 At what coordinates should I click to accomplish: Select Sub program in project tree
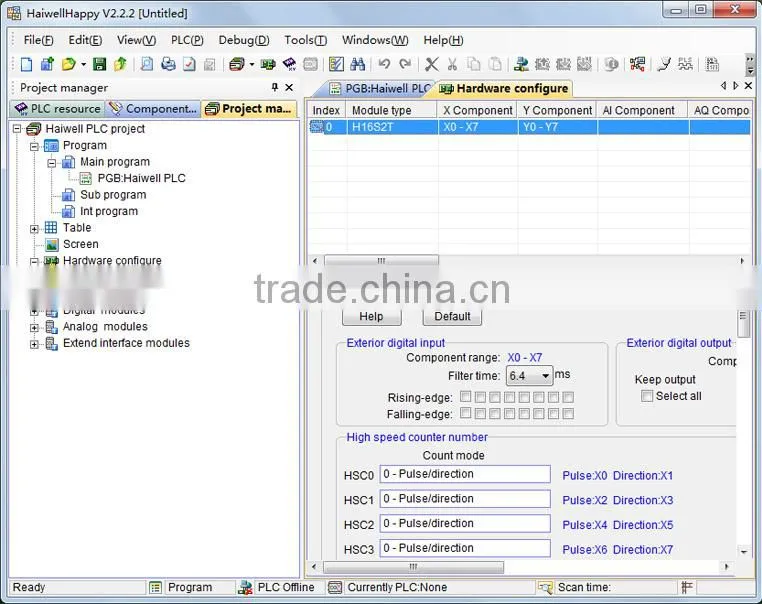pos(113,195)
